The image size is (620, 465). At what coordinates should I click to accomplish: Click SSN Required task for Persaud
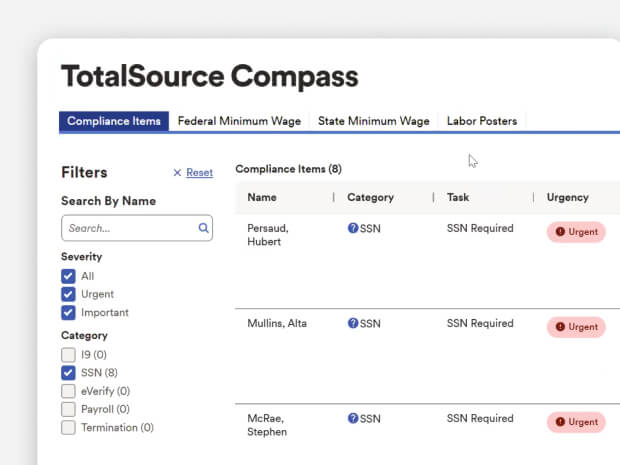(x=480, y=228)
